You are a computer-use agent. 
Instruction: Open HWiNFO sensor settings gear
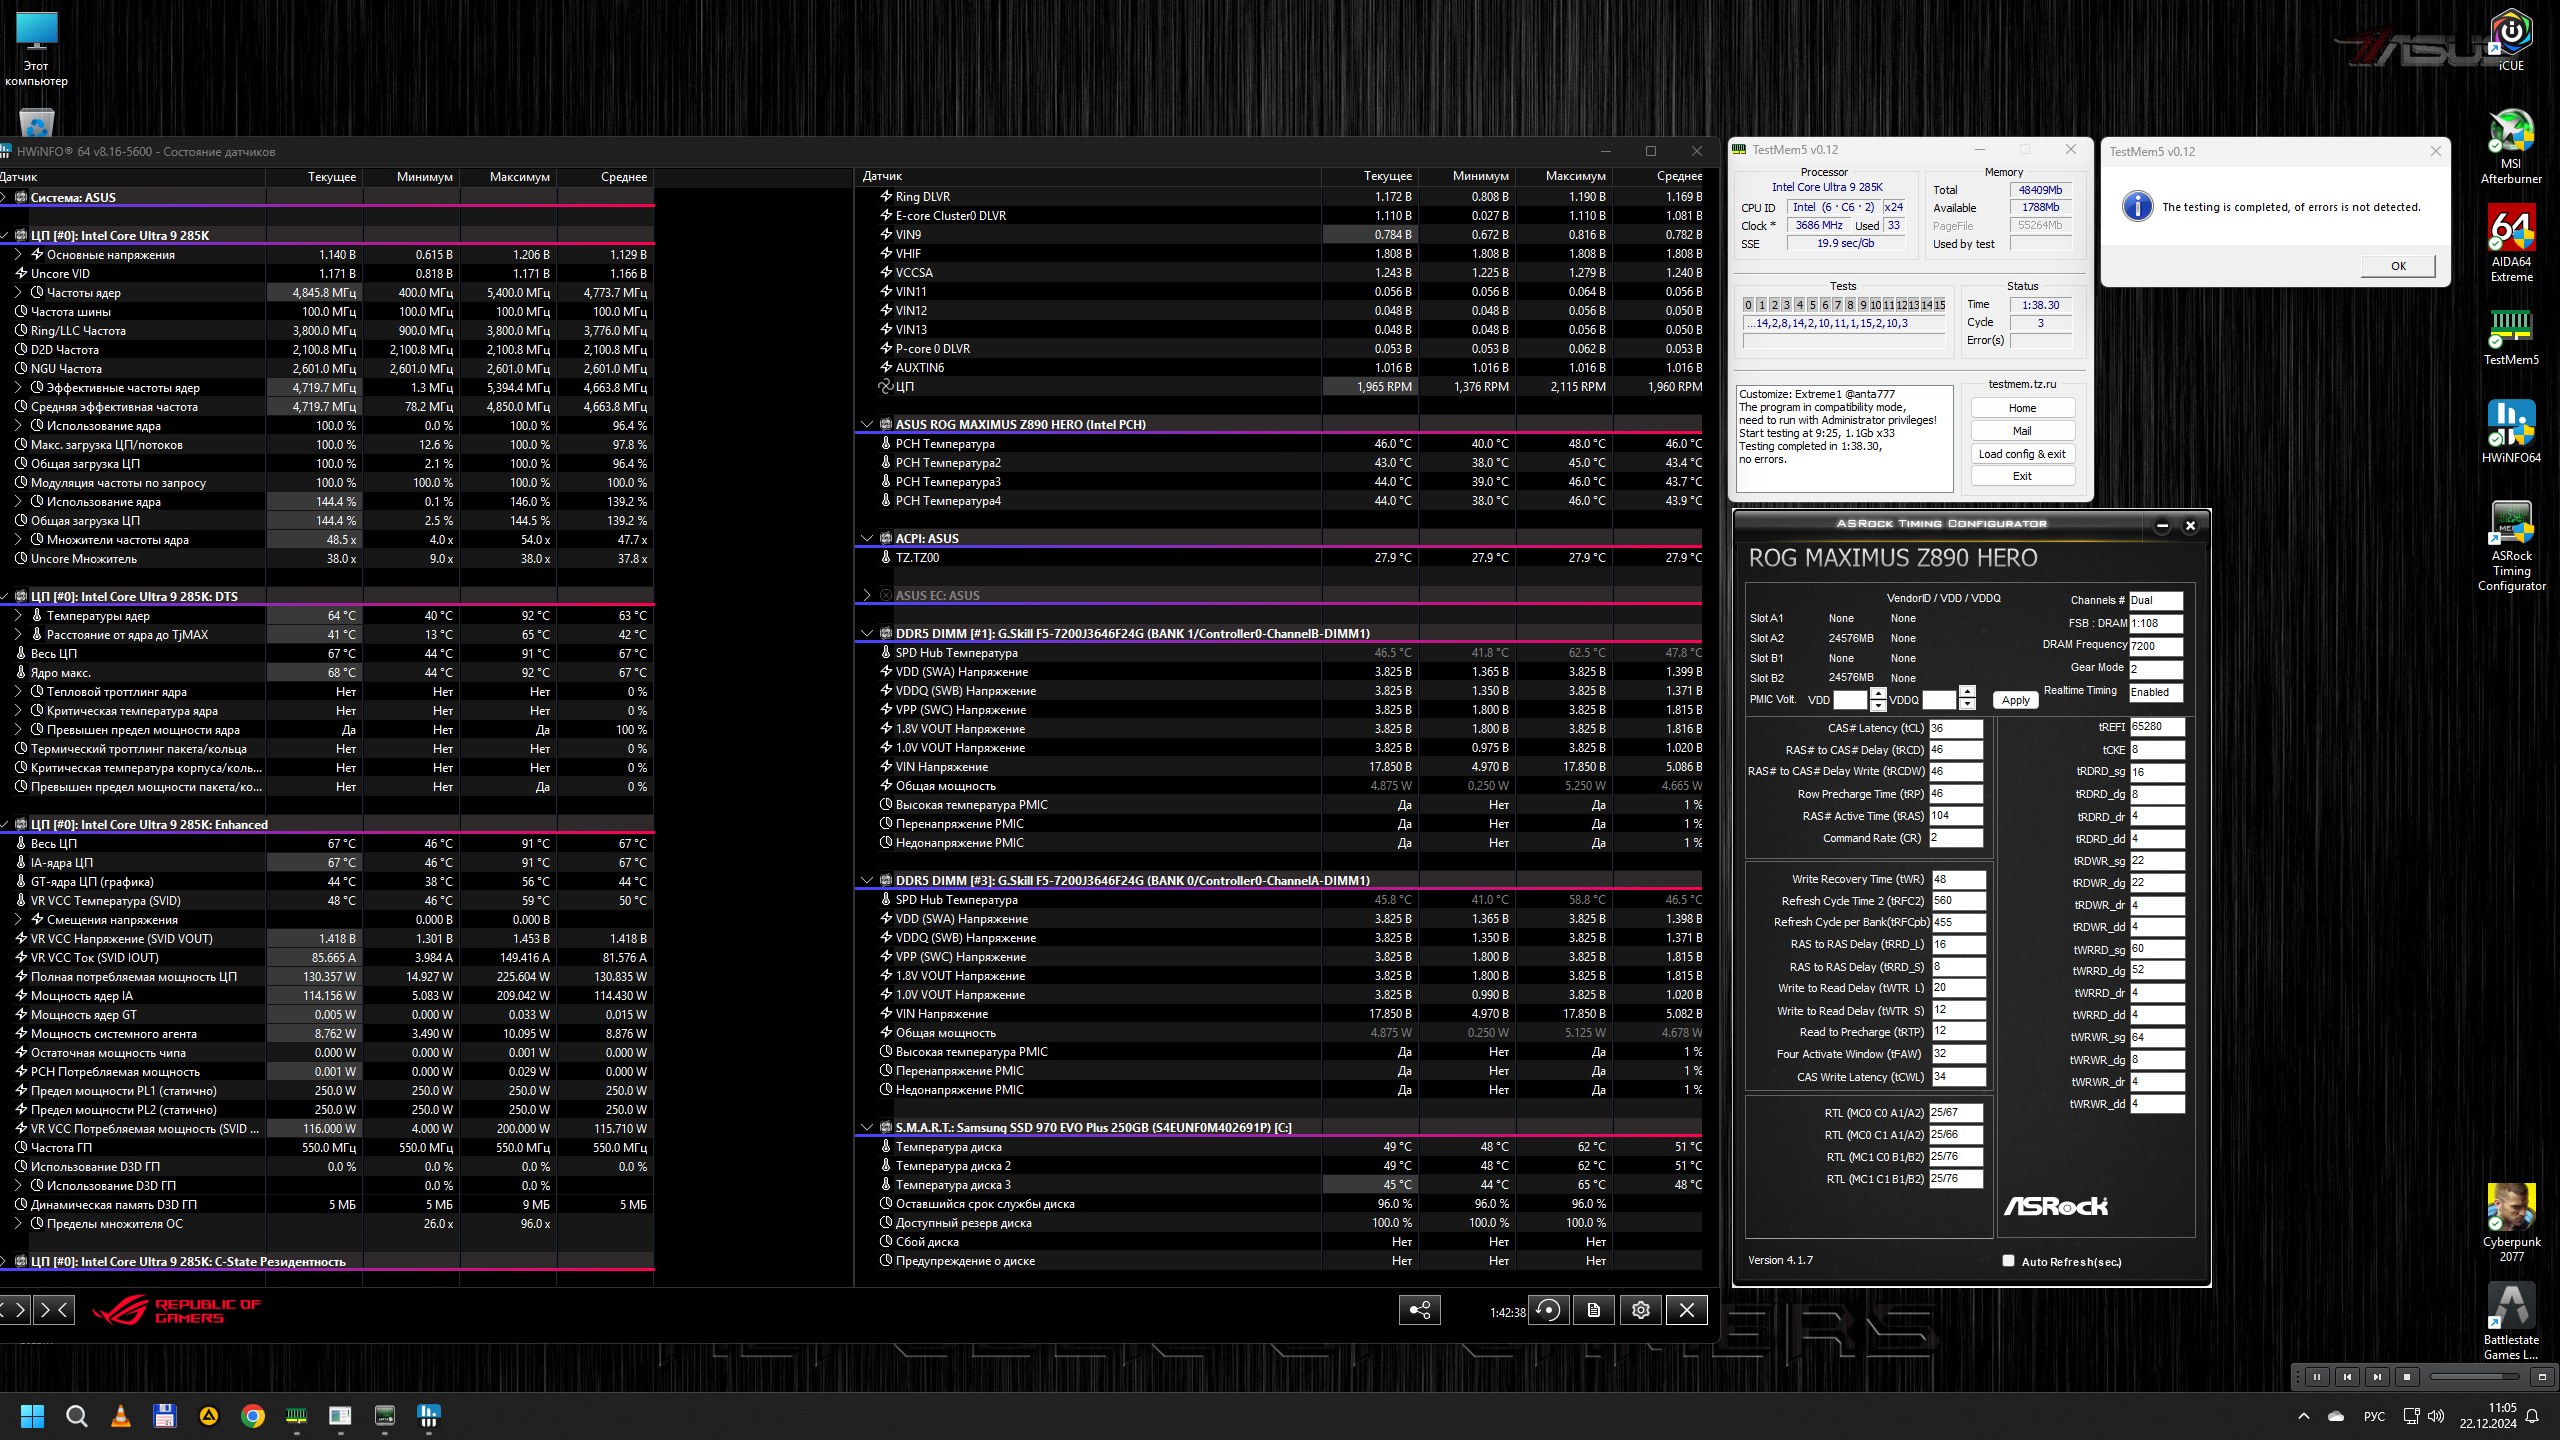tap(1640, 1310)
